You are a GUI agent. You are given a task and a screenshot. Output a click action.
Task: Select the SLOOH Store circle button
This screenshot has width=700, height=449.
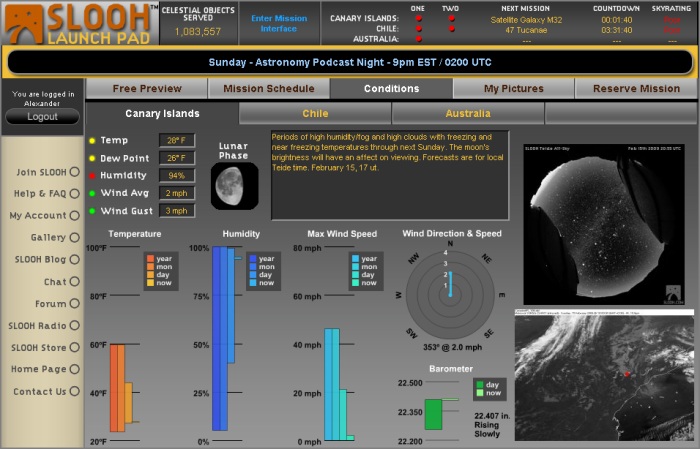click(75, 347)
